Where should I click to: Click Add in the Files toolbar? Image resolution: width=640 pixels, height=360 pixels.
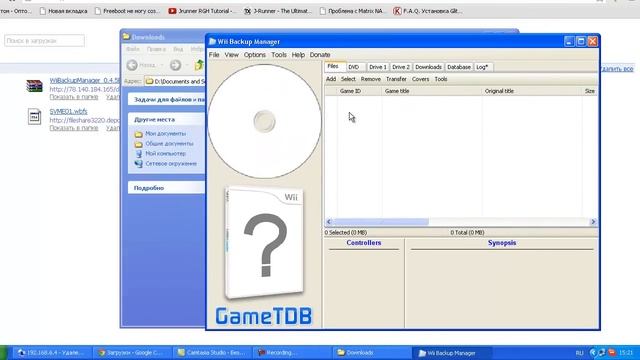pos(331,79)
